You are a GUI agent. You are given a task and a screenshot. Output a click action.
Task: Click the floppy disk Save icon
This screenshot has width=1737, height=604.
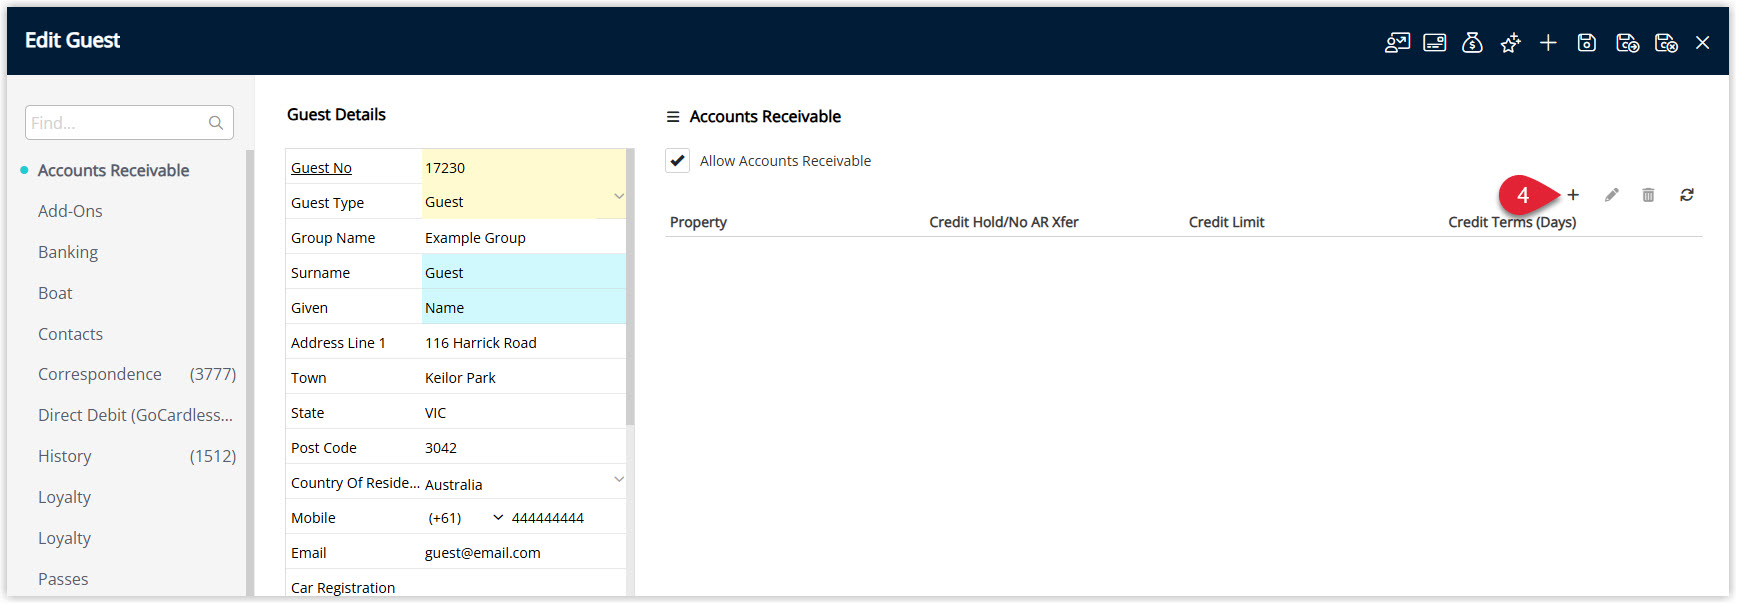[1587, 43]
